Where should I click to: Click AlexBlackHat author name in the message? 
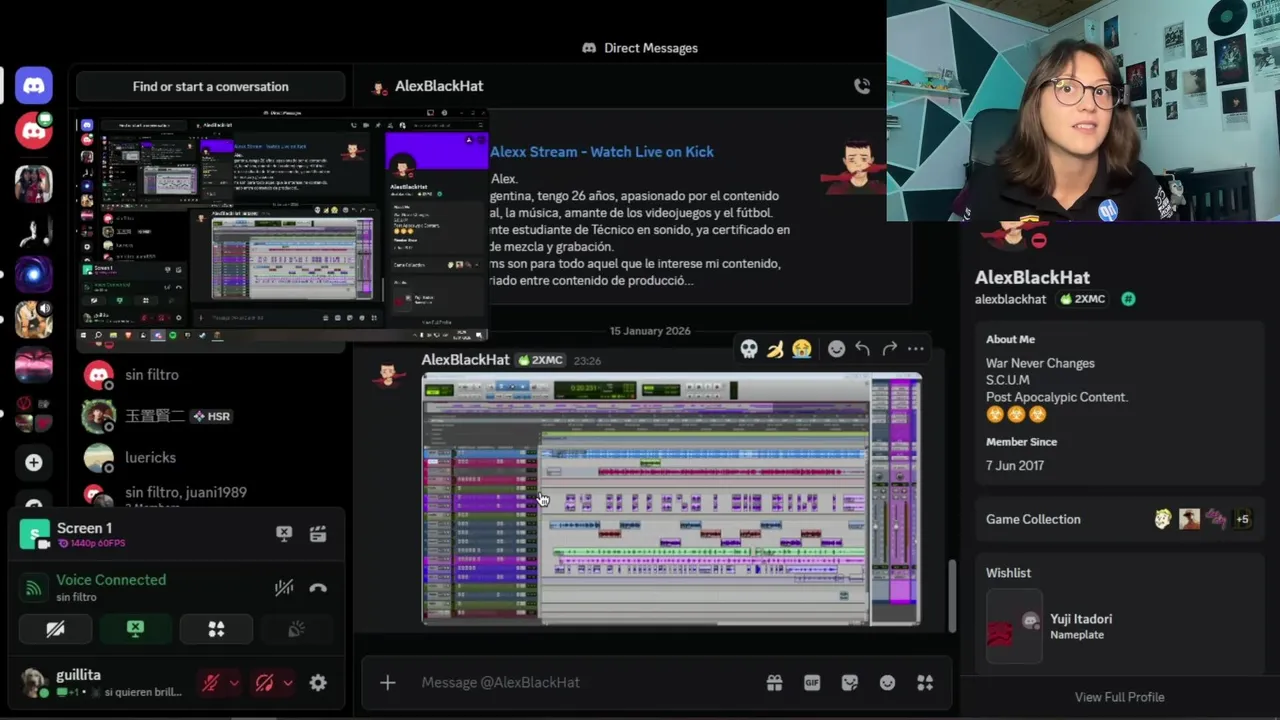click(465, 359)
